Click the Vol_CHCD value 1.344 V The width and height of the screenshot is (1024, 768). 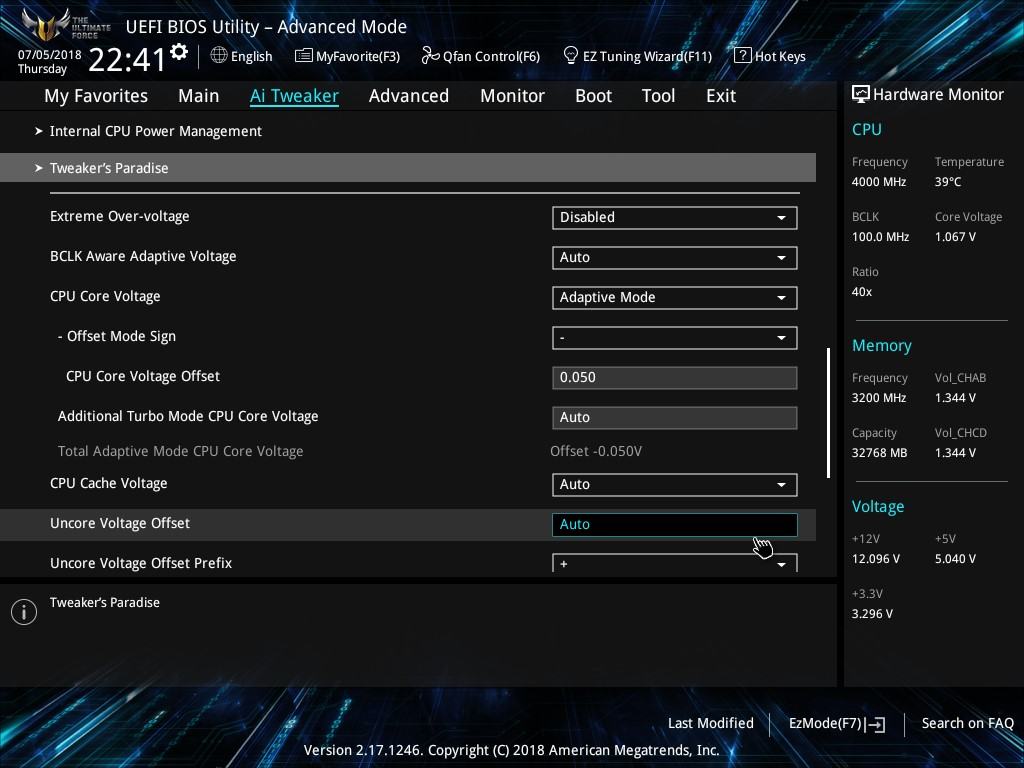click(x=955, y=453)
